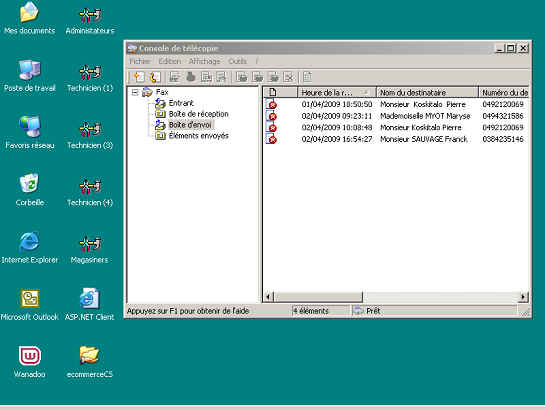Select the Mademoiselle MYOT Maryse fax entry

(395, 116)
